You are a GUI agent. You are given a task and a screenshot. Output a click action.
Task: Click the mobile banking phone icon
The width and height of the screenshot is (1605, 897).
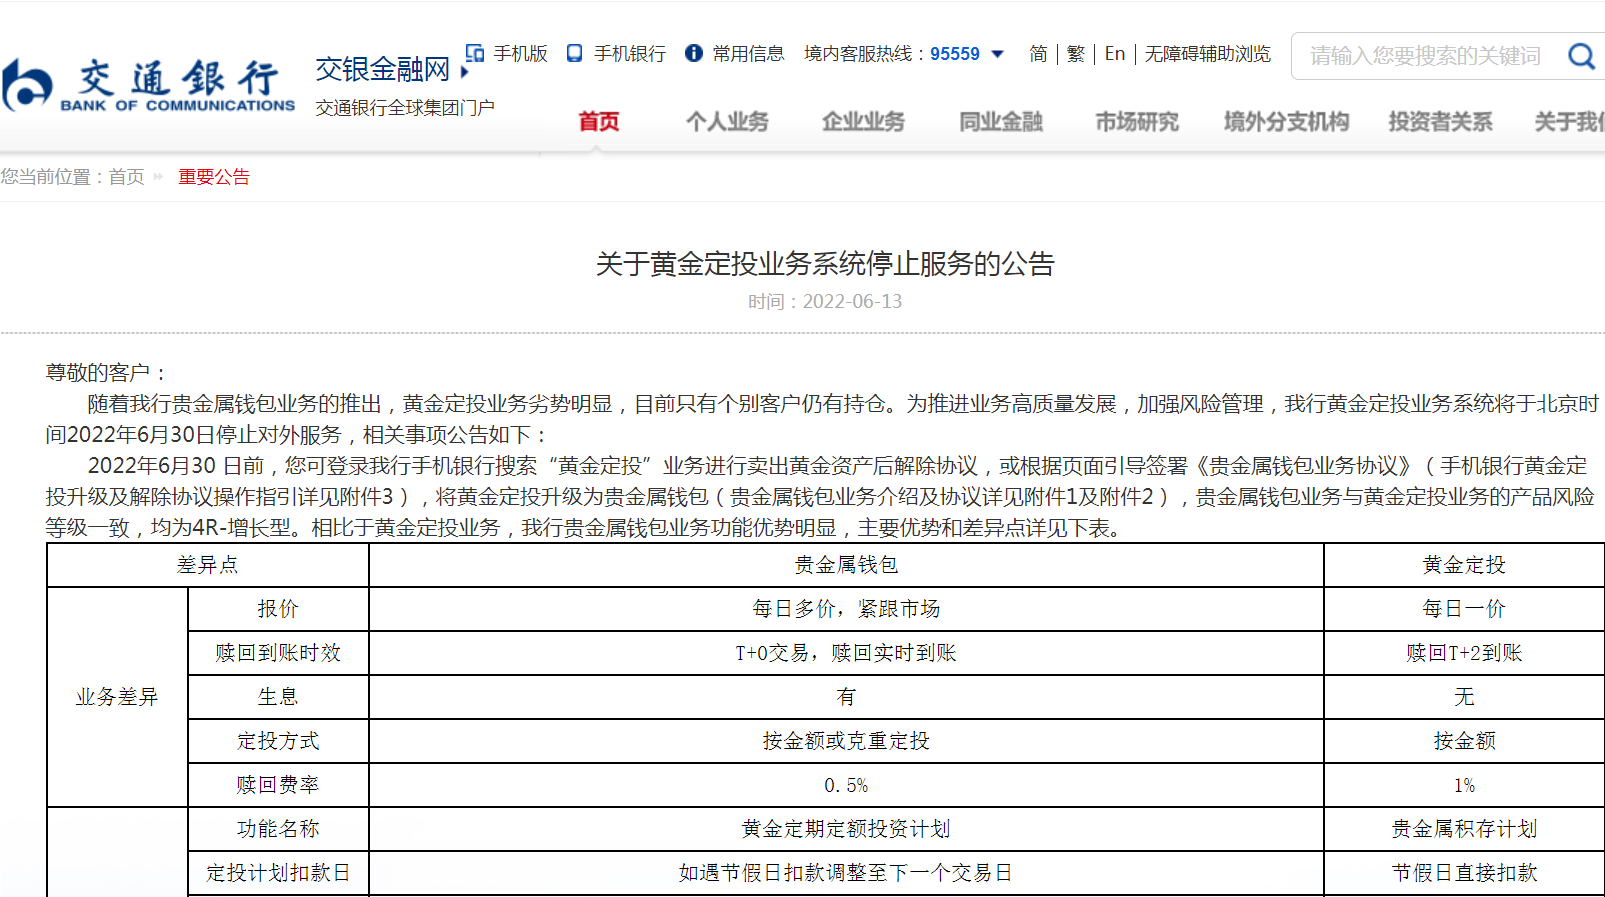click(574, 53)
